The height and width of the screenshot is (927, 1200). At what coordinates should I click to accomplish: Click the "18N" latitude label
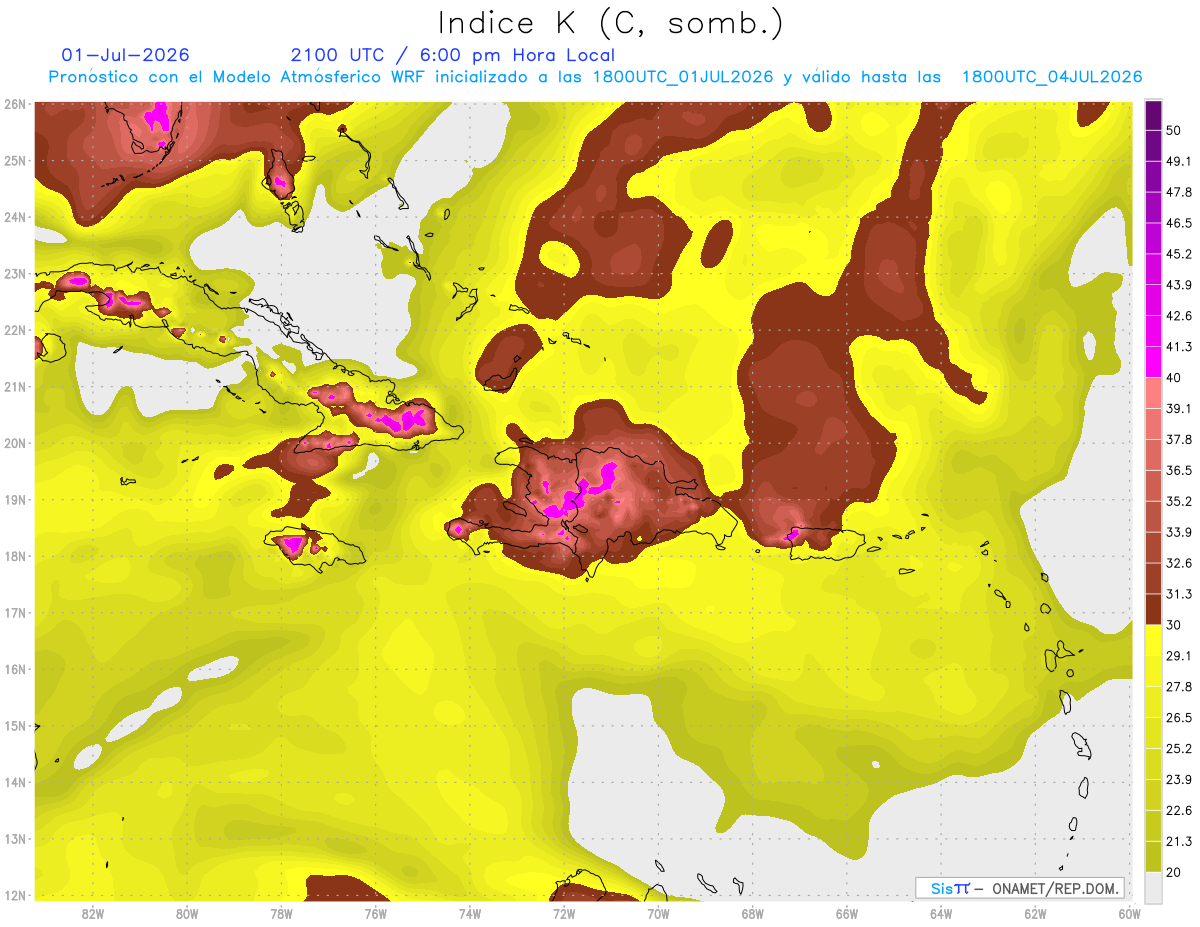[15, 556]
